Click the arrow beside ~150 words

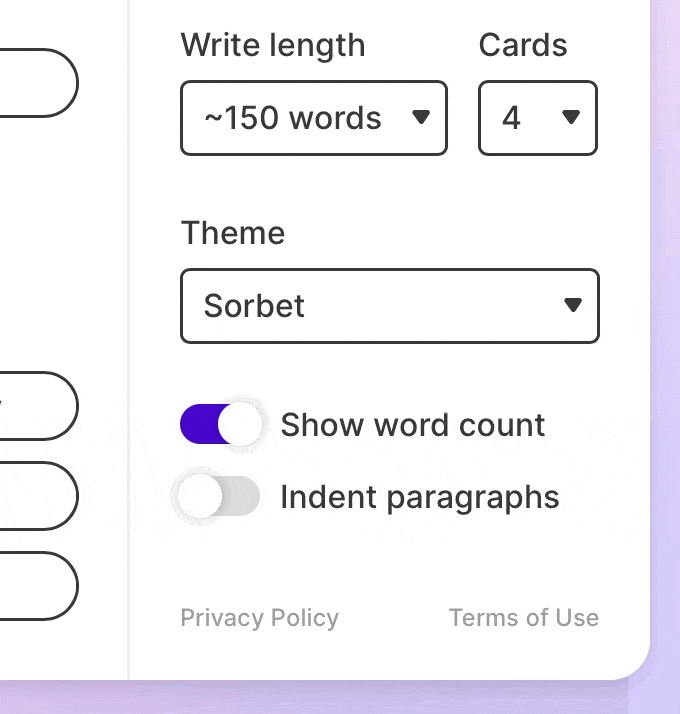[421, 117]
